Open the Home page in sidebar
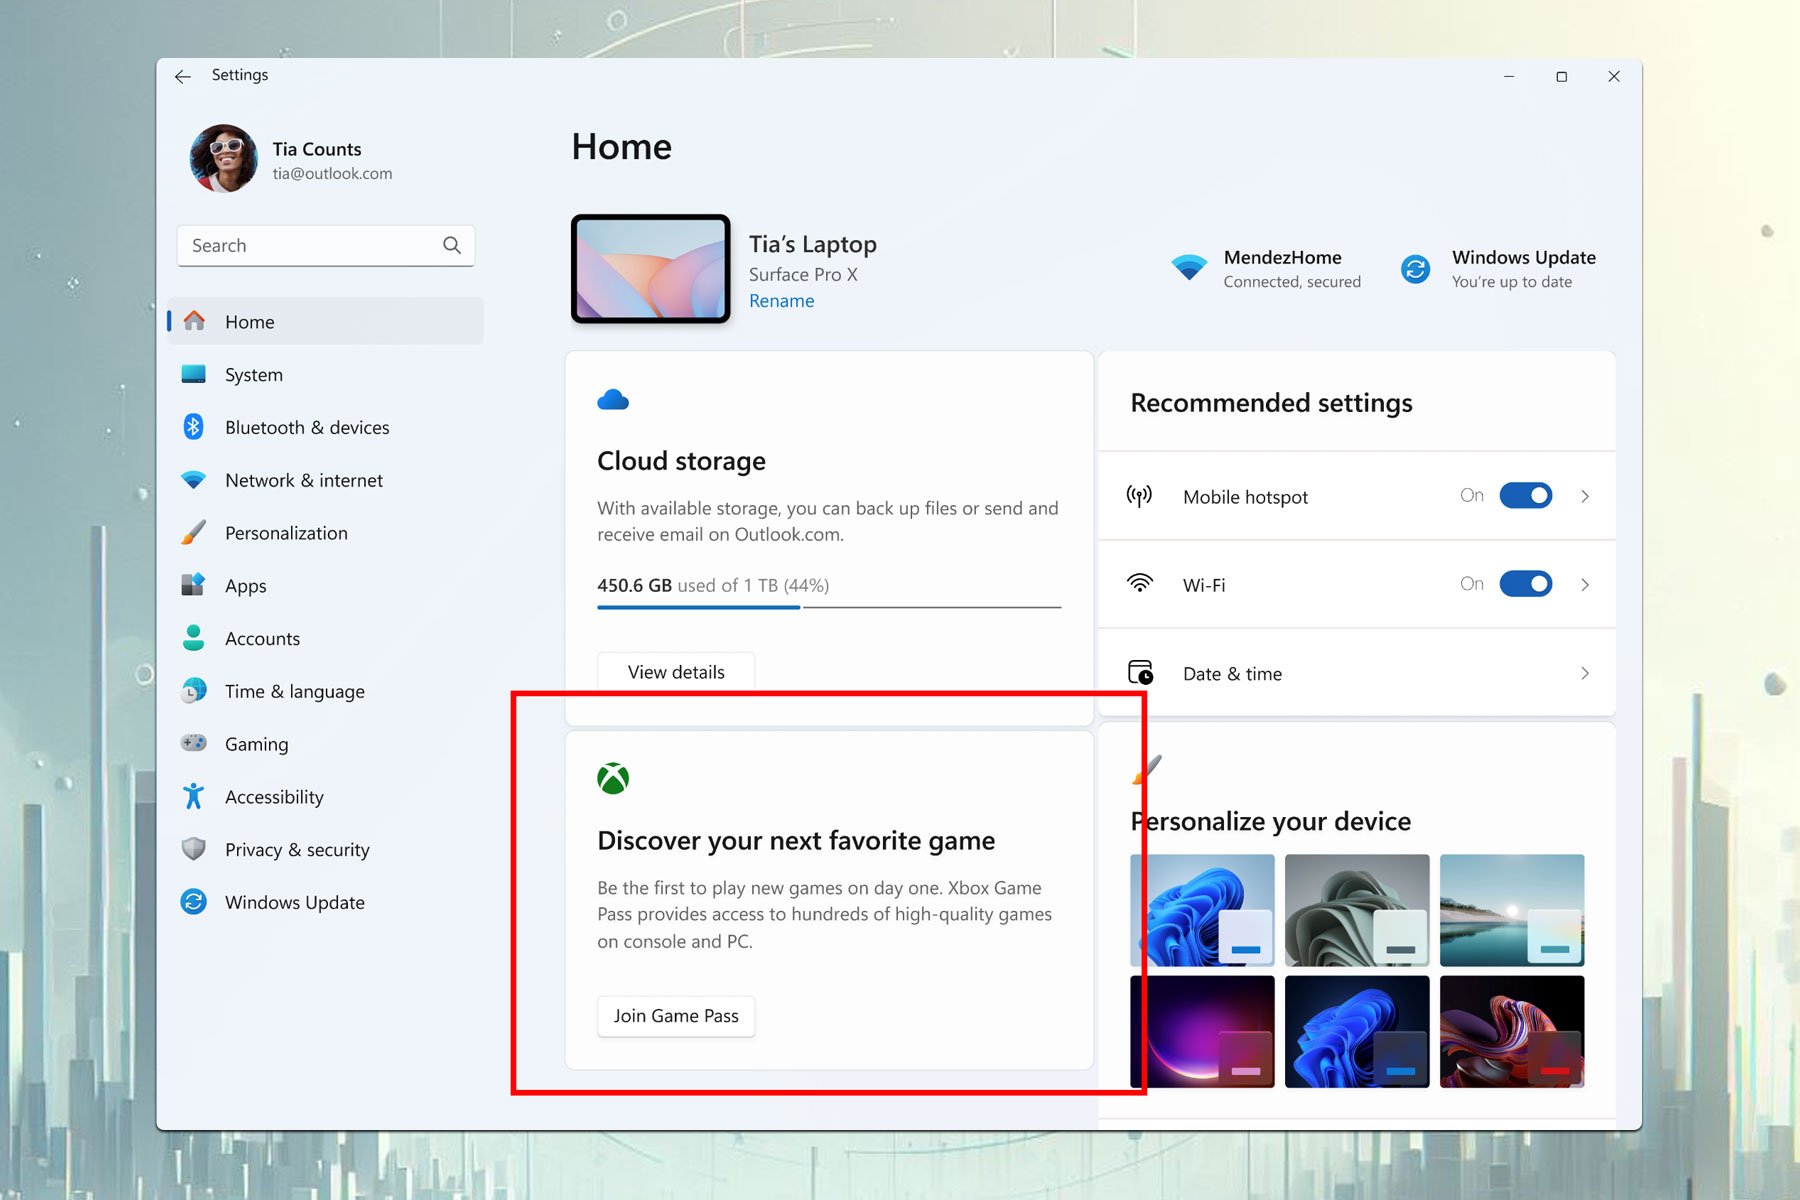Viewport: 1800px width, 1200px height. coord(326,321)
